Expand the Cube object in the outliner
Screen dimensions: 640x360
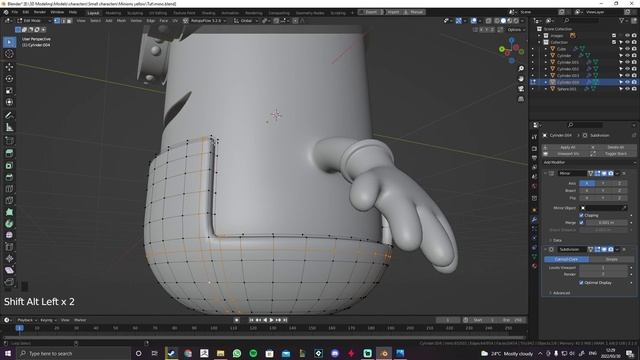coord(546,49)
